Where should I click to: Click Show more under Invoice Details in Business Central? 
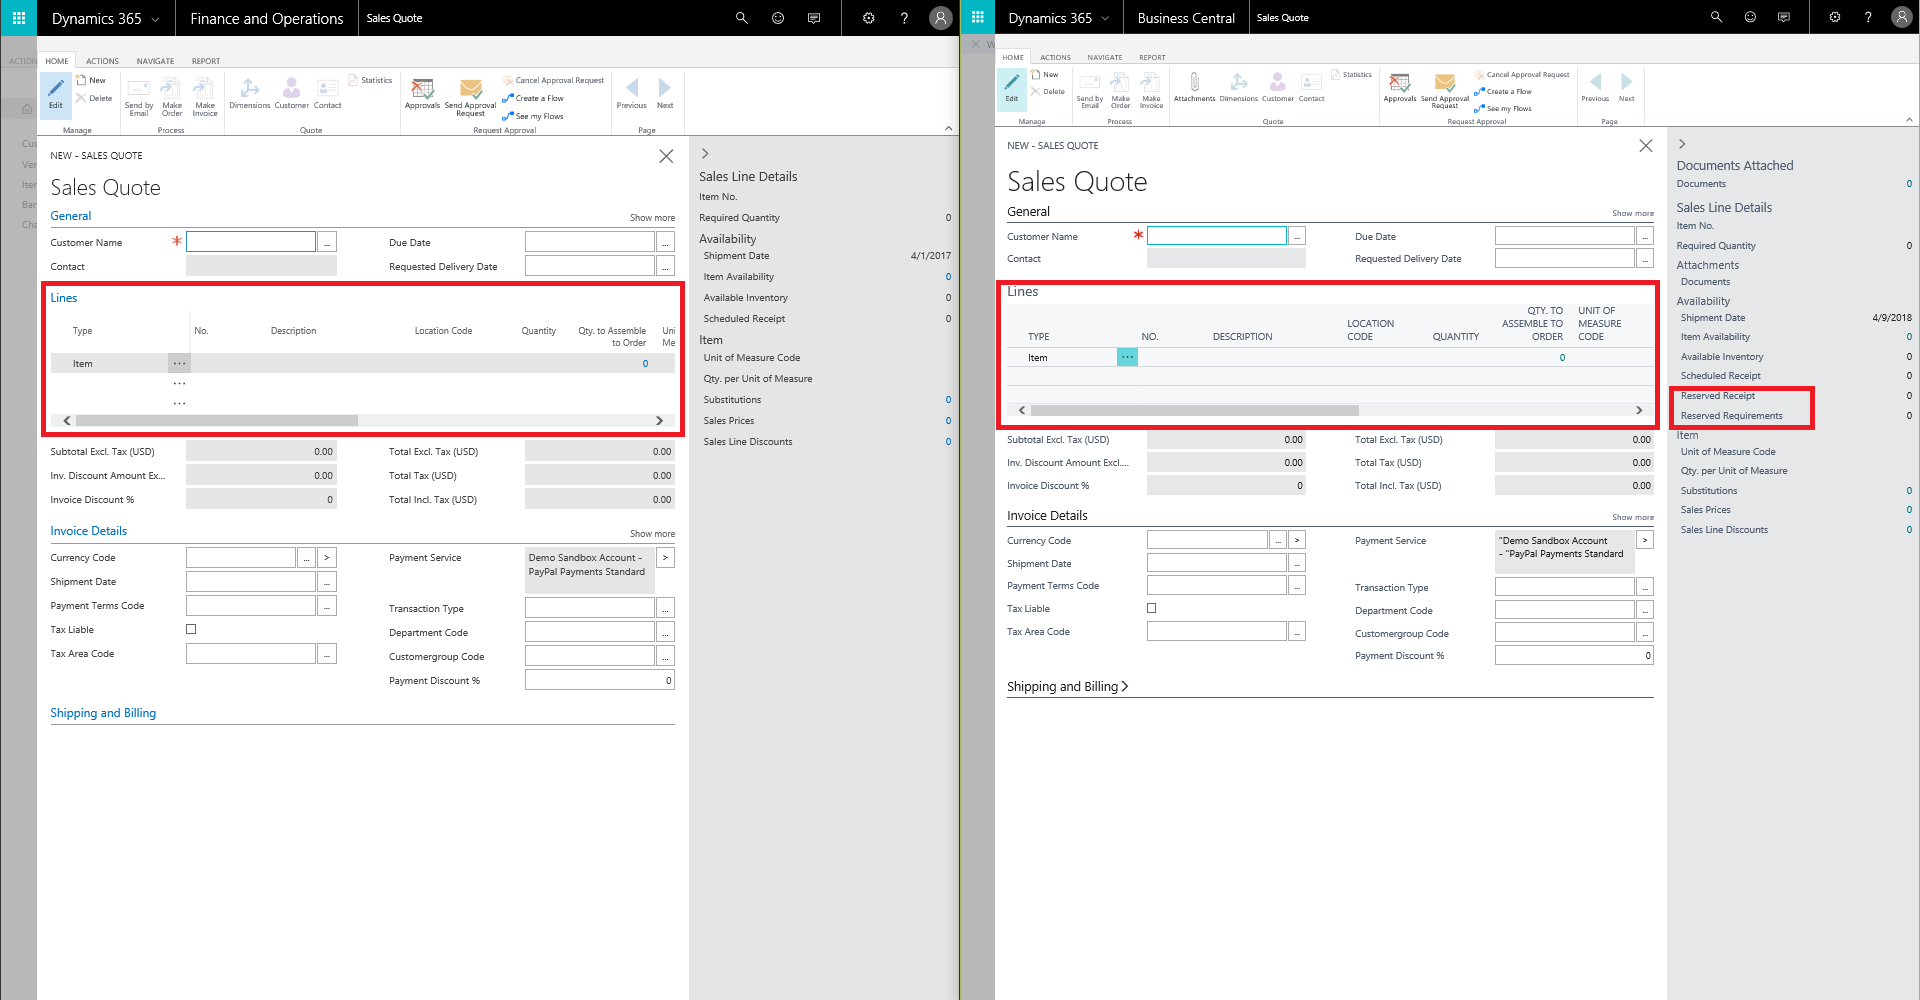click(1632, 517)
